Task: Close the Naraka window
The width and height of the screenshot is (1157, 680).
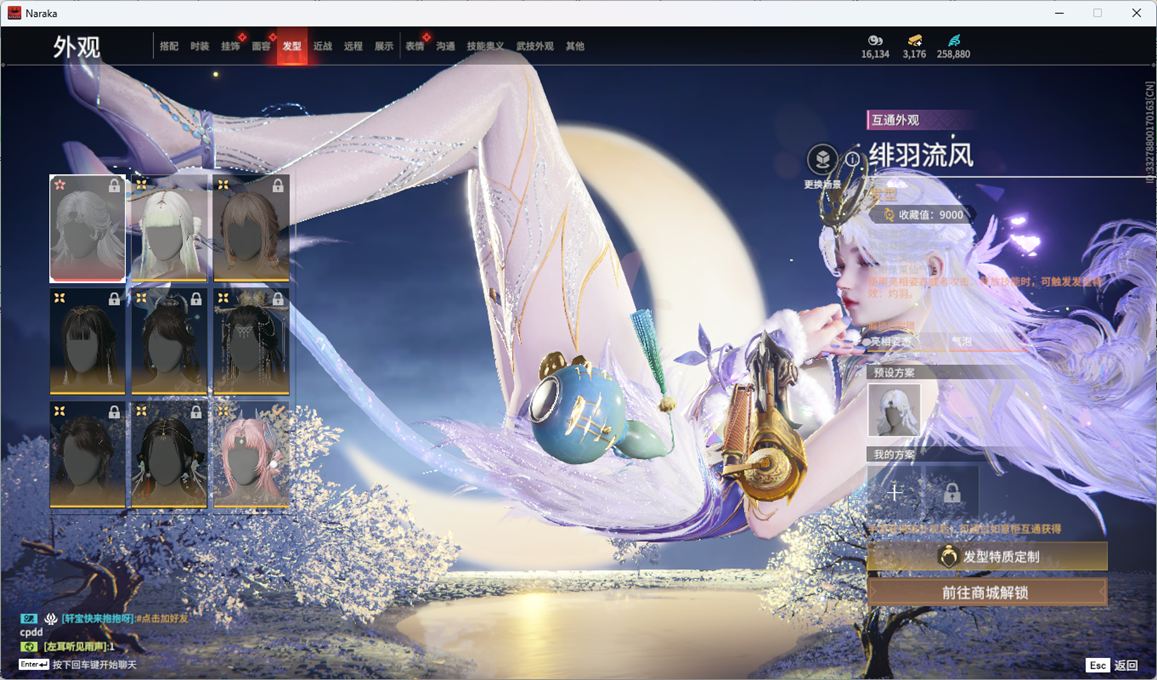Action: click(1136, 13)
